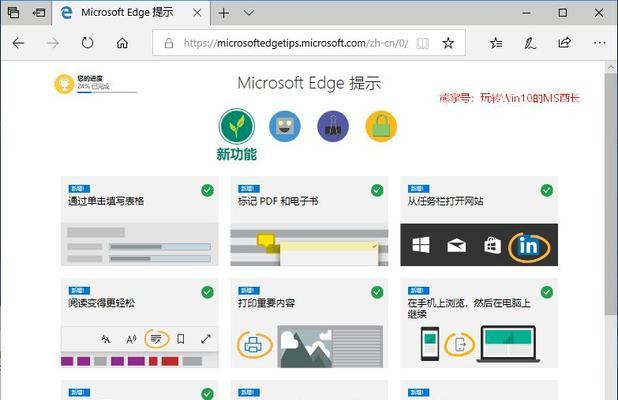The width and height of the screenshot is (618, 400).
Task: Click the checkmark on 阅读变得更轻松 card
Action: click(207, 292)
